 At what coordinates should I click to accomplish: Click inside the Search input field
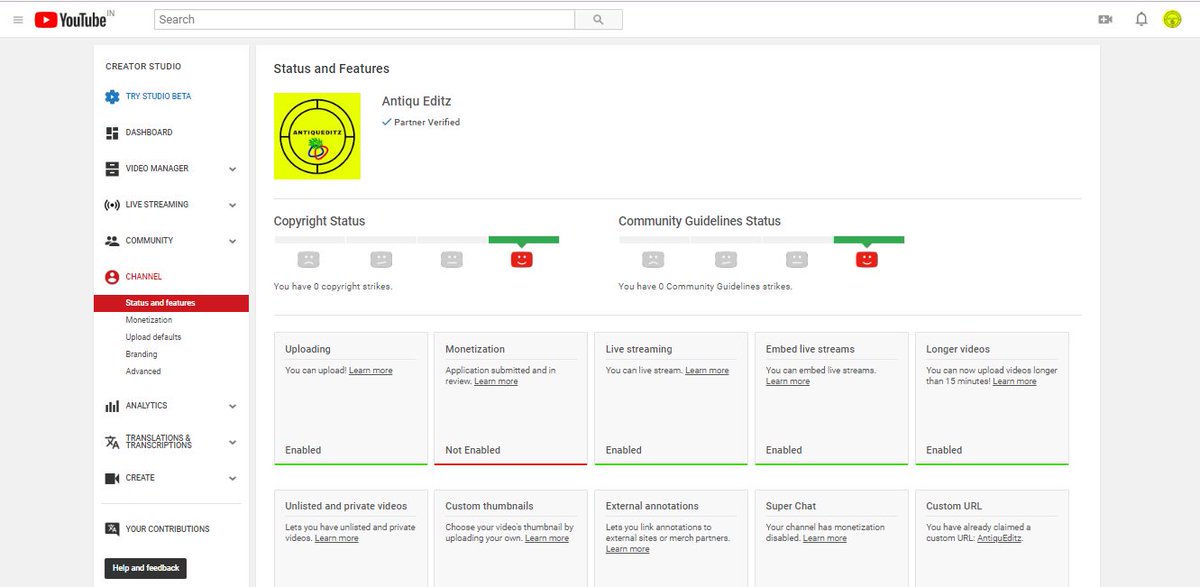(365, 19)
